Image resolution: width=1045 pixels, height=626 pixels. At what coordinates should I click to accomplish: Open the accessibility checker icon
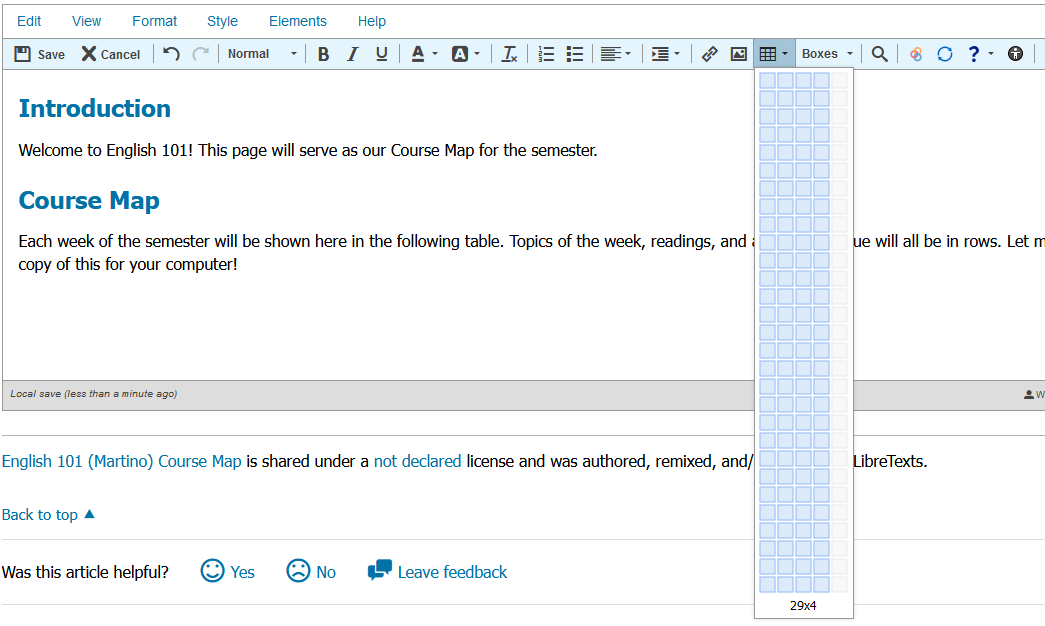tap(1015, 54)
